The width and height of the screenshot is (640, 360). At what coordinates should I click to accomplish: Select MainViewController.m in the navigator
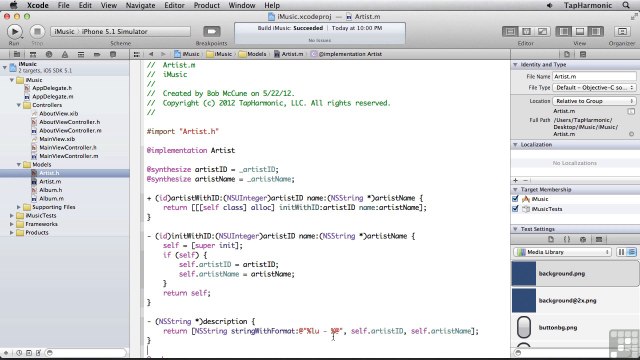pyautogui.click(x=69, y=156)
